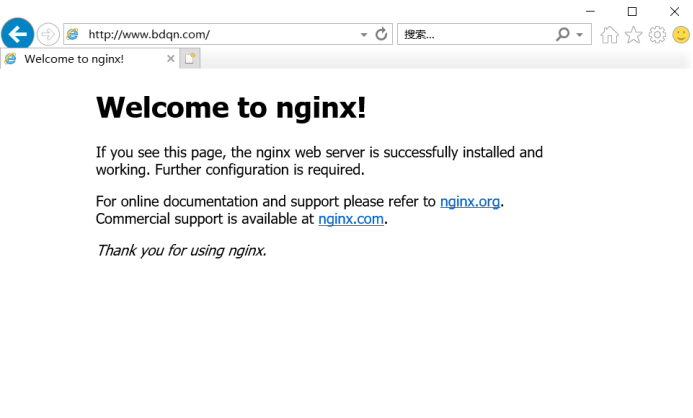This screenshot has height=418, width=693.
Task: Expand the search provider dropdown arrow
Action: [579, 34]
